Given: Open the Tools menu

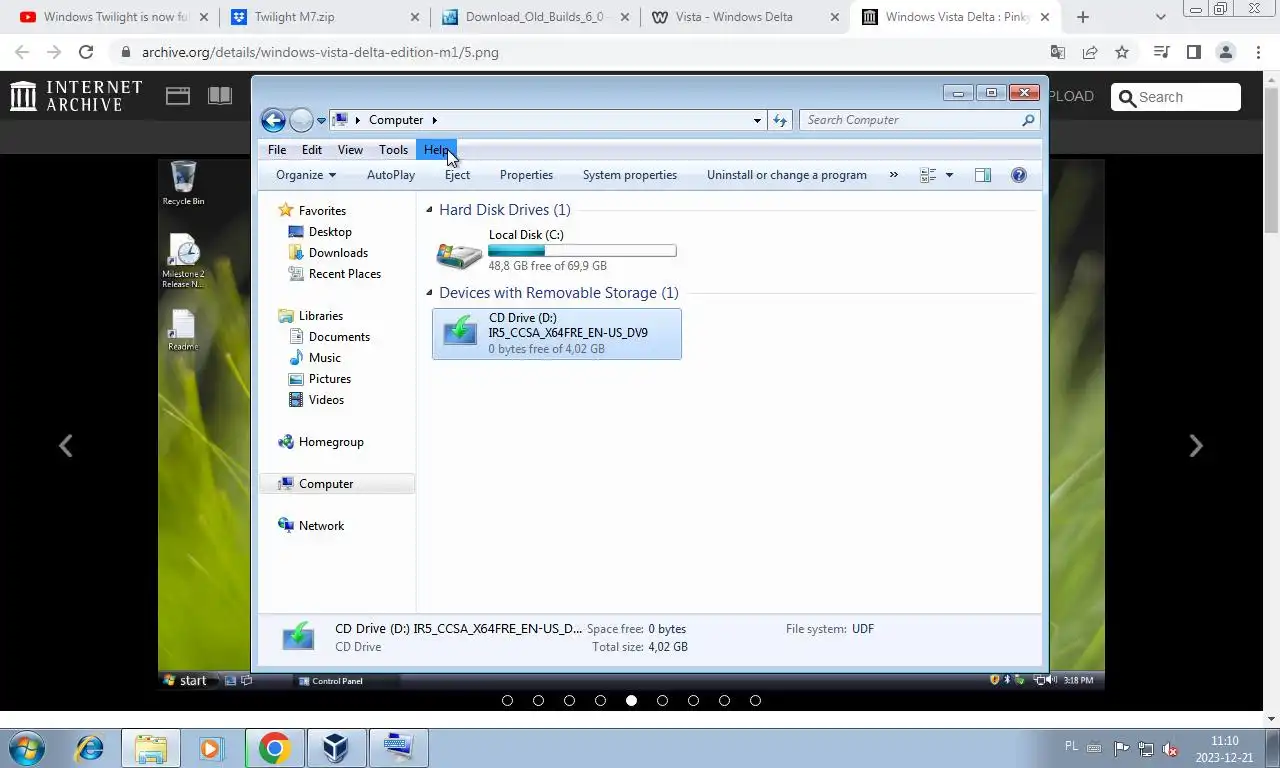Looking at the screenshot, I should (393, 150).
